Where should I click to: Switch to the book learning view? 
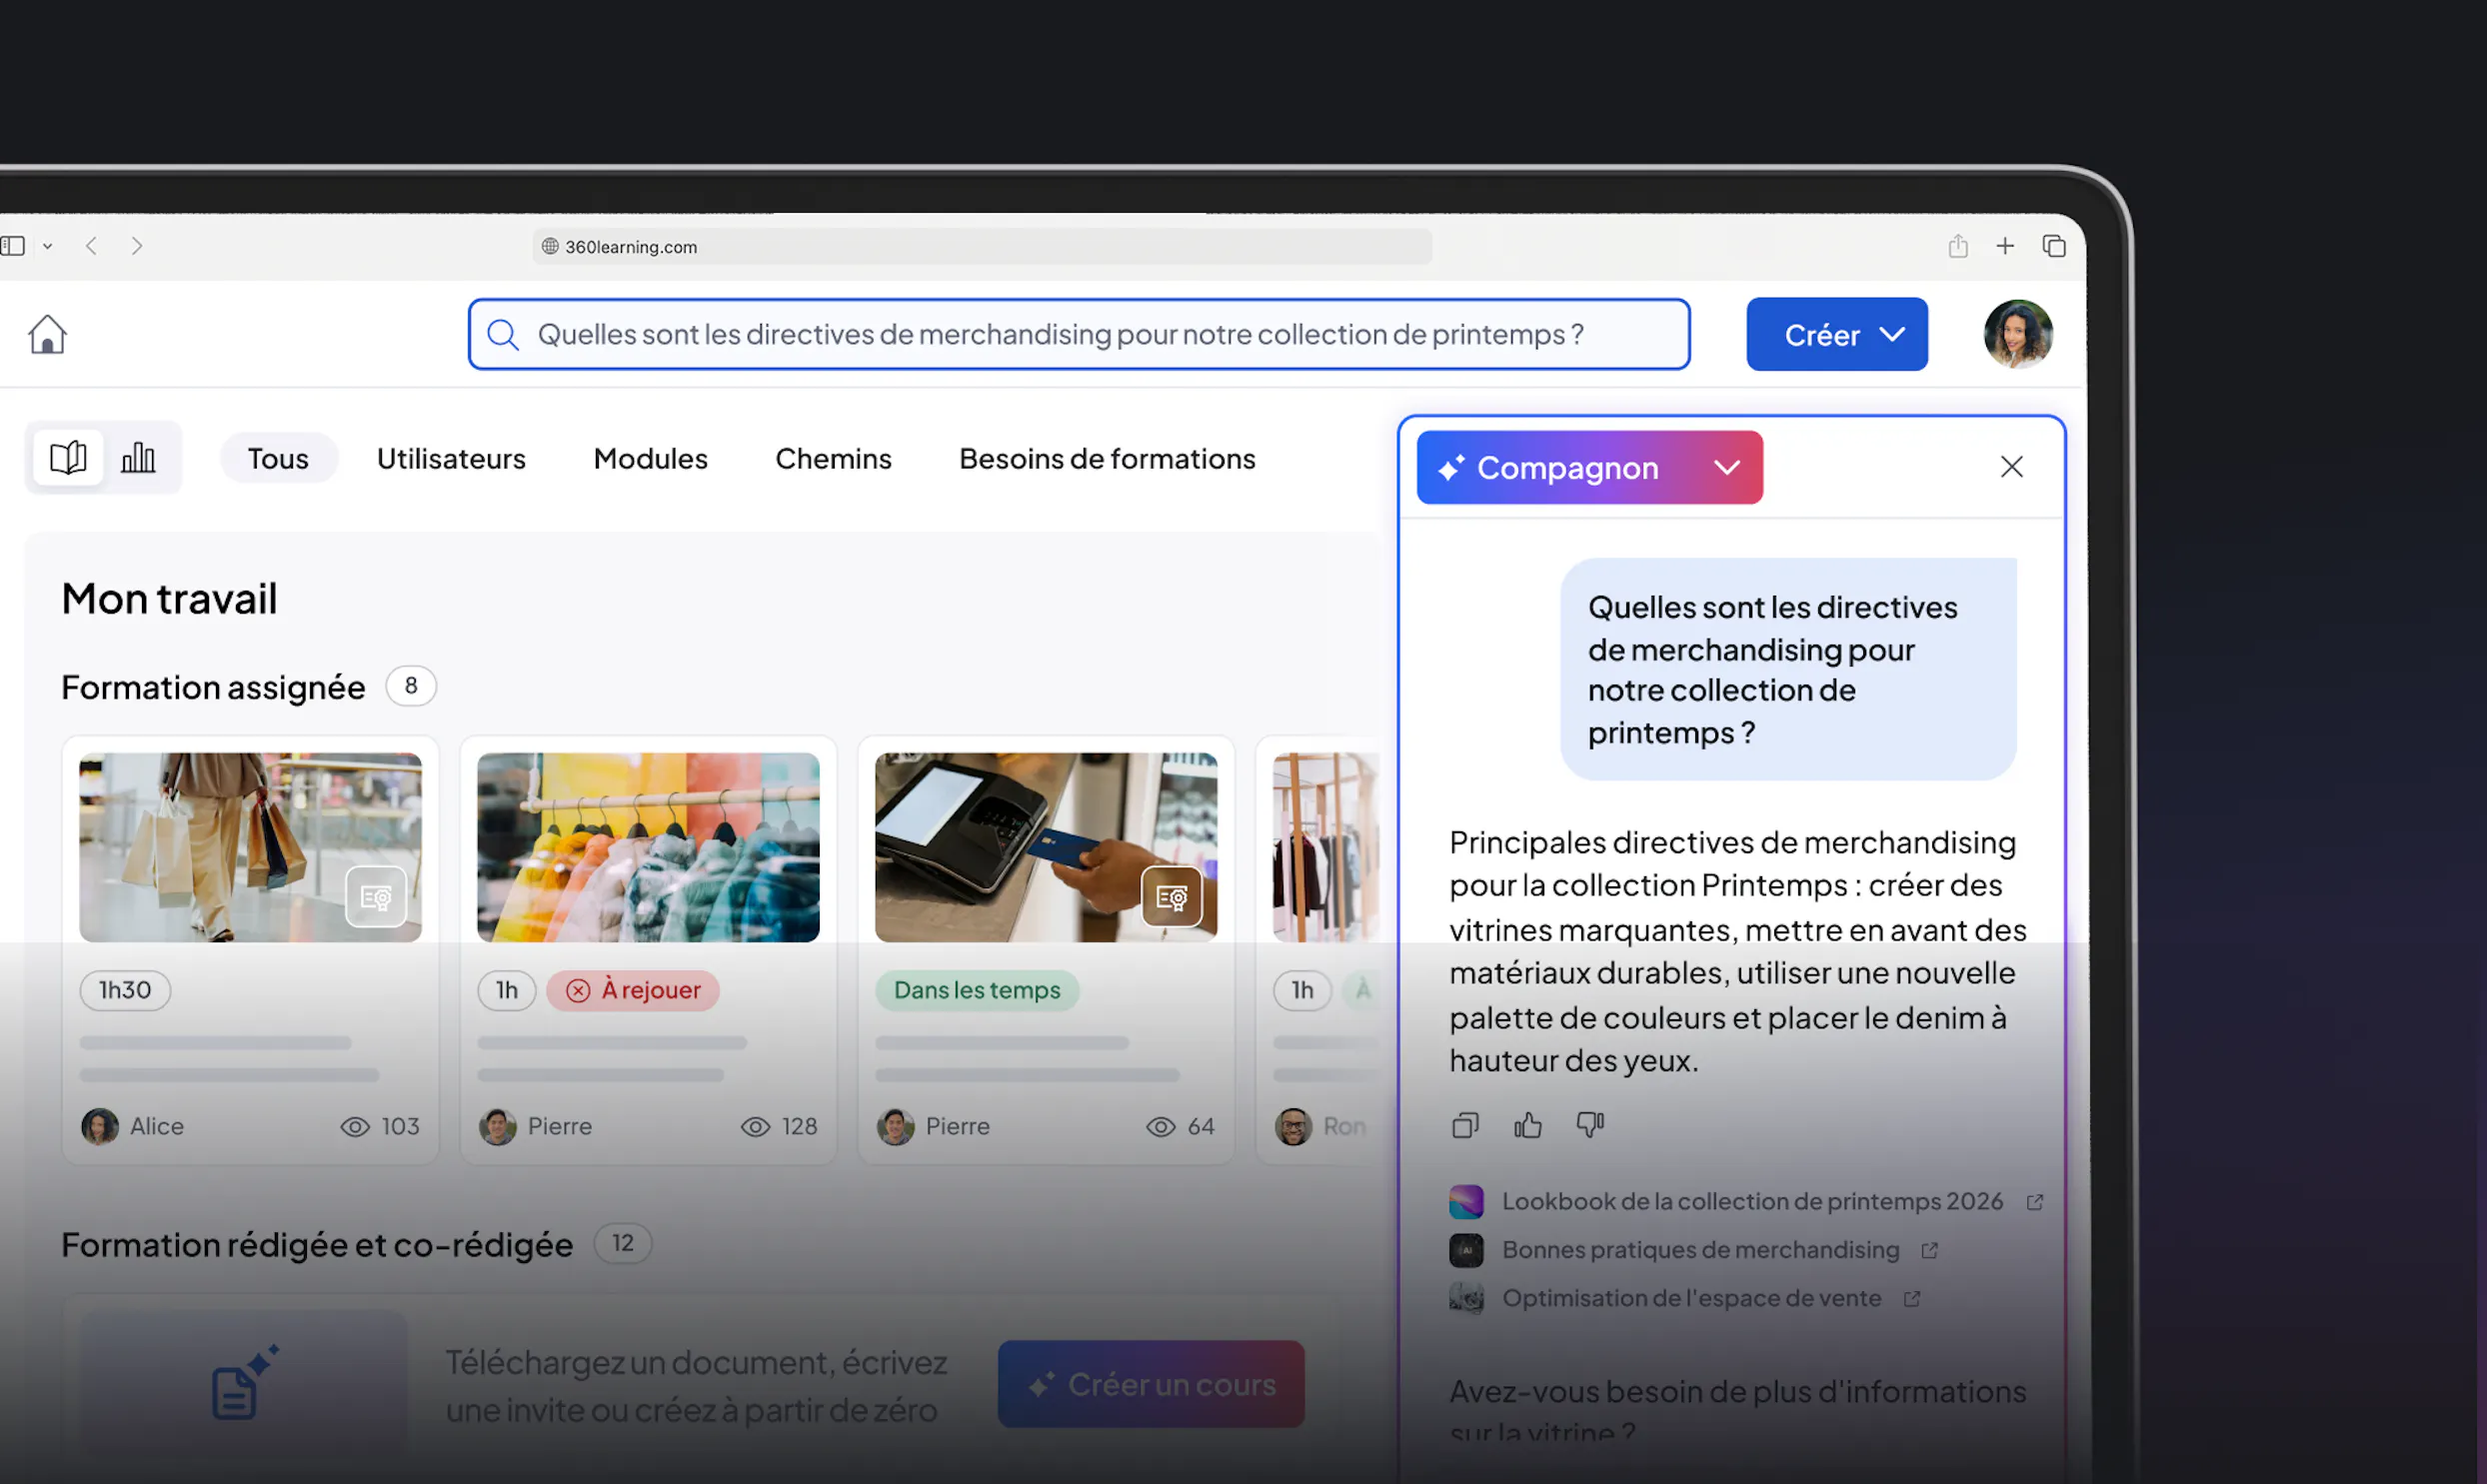[x=68, y=458]
